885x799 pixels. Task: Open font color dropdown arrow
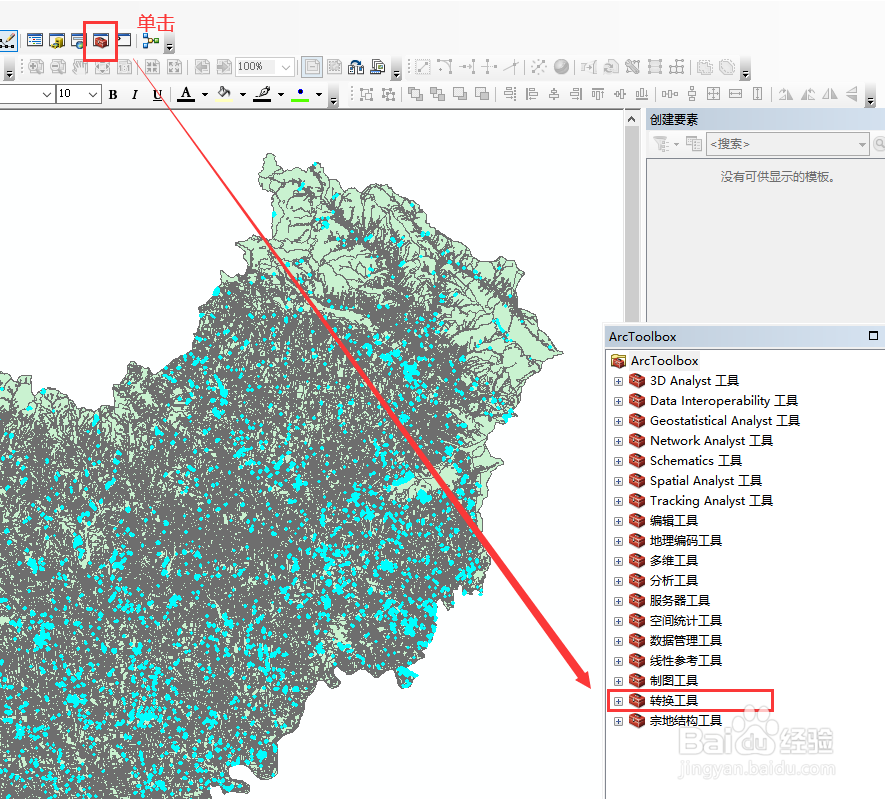click(205, 94)
